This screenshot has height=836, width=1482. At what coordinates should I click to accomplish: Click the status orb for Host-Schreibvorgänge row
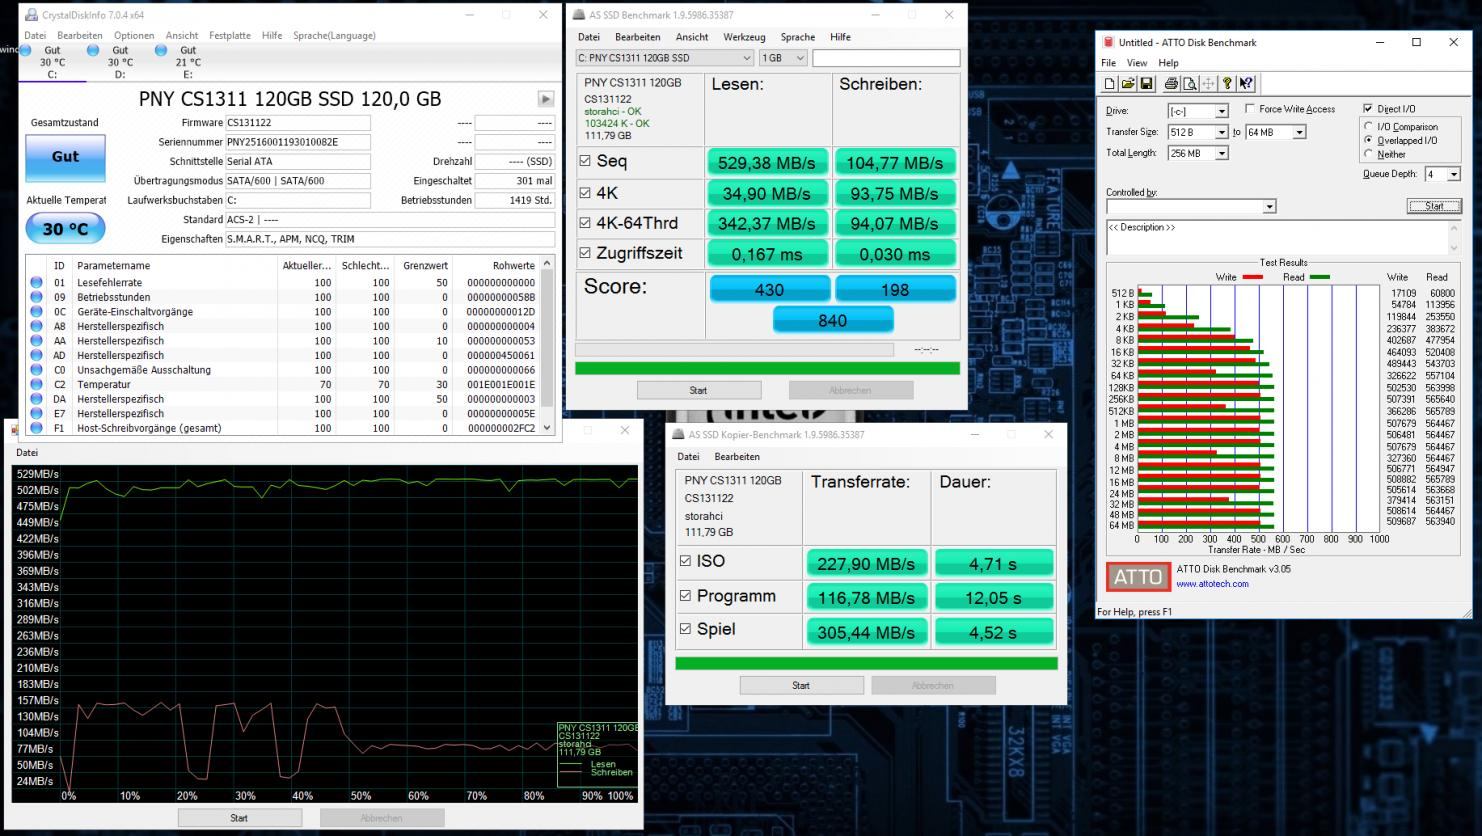tap(37, 428)
